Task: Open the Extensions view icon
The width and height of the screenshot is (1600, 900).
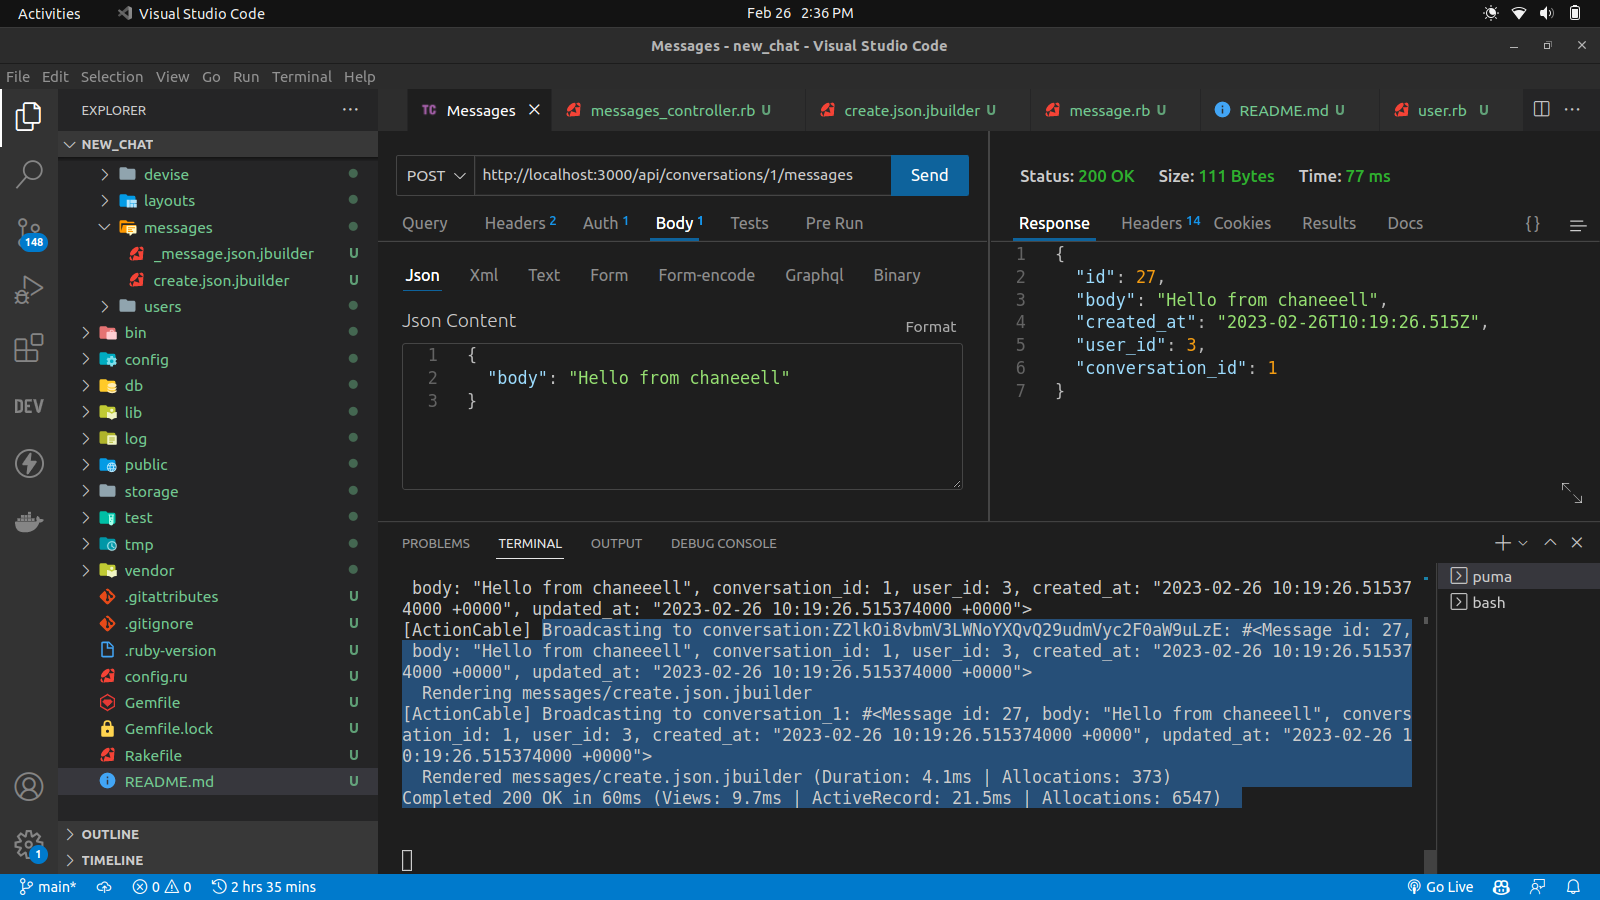Action: (x=29, y=348)
